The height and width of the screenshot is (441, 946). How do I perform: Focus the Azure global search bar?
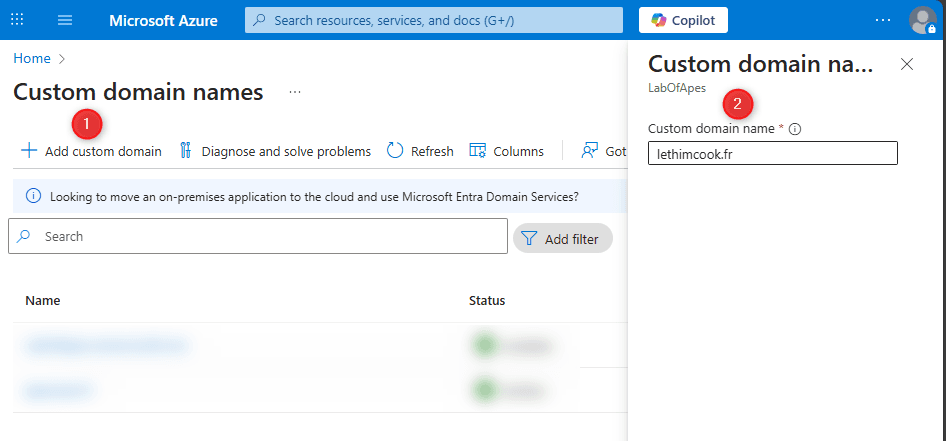435,20
